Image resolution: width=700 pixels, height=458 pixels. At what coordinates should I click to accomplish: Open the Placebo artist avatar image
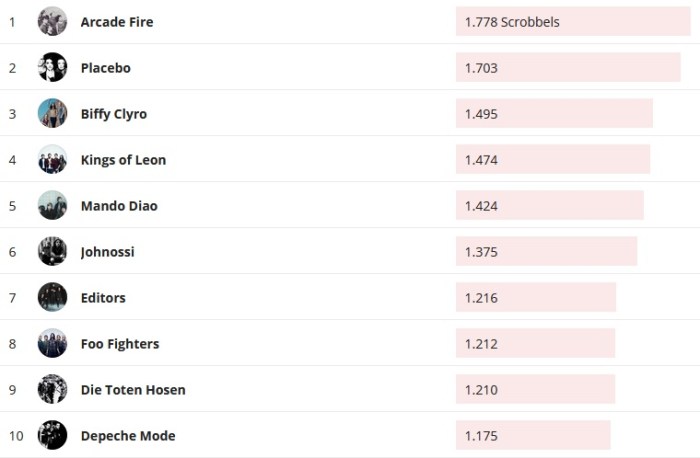pyautogui.click(x=52, y=67)
